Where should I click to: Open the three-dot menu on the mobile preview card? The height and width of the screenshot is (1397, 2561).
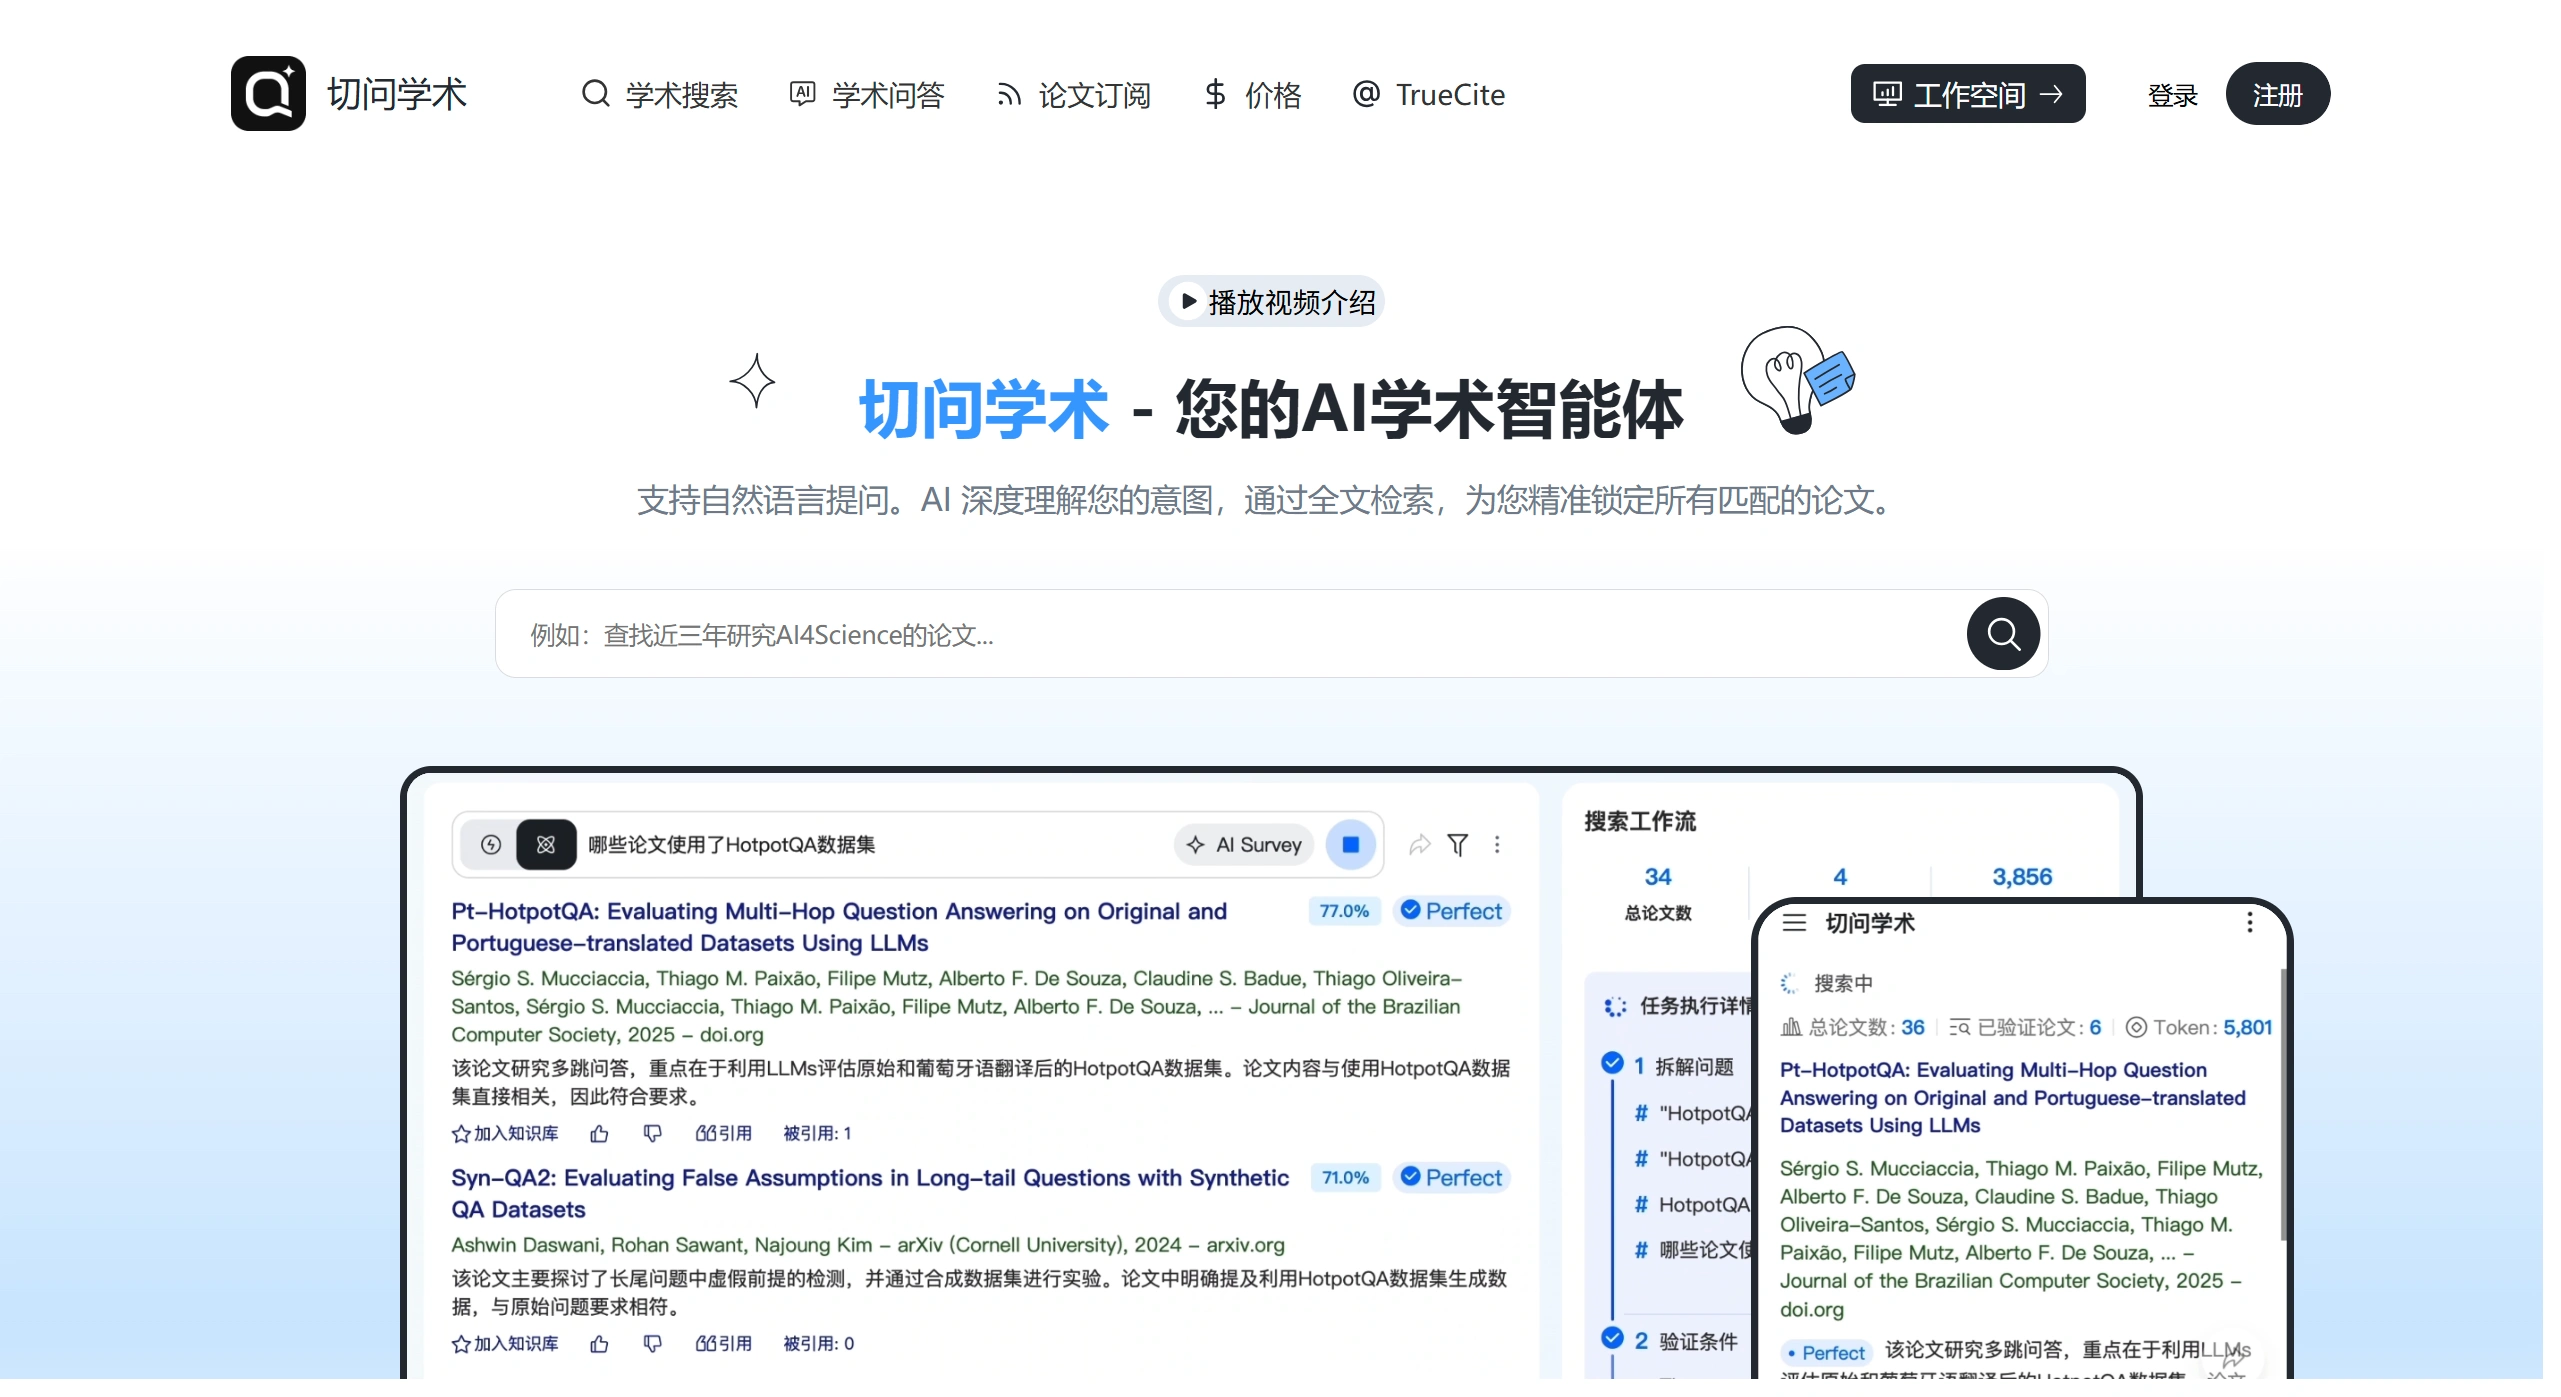pos(2249,923)
